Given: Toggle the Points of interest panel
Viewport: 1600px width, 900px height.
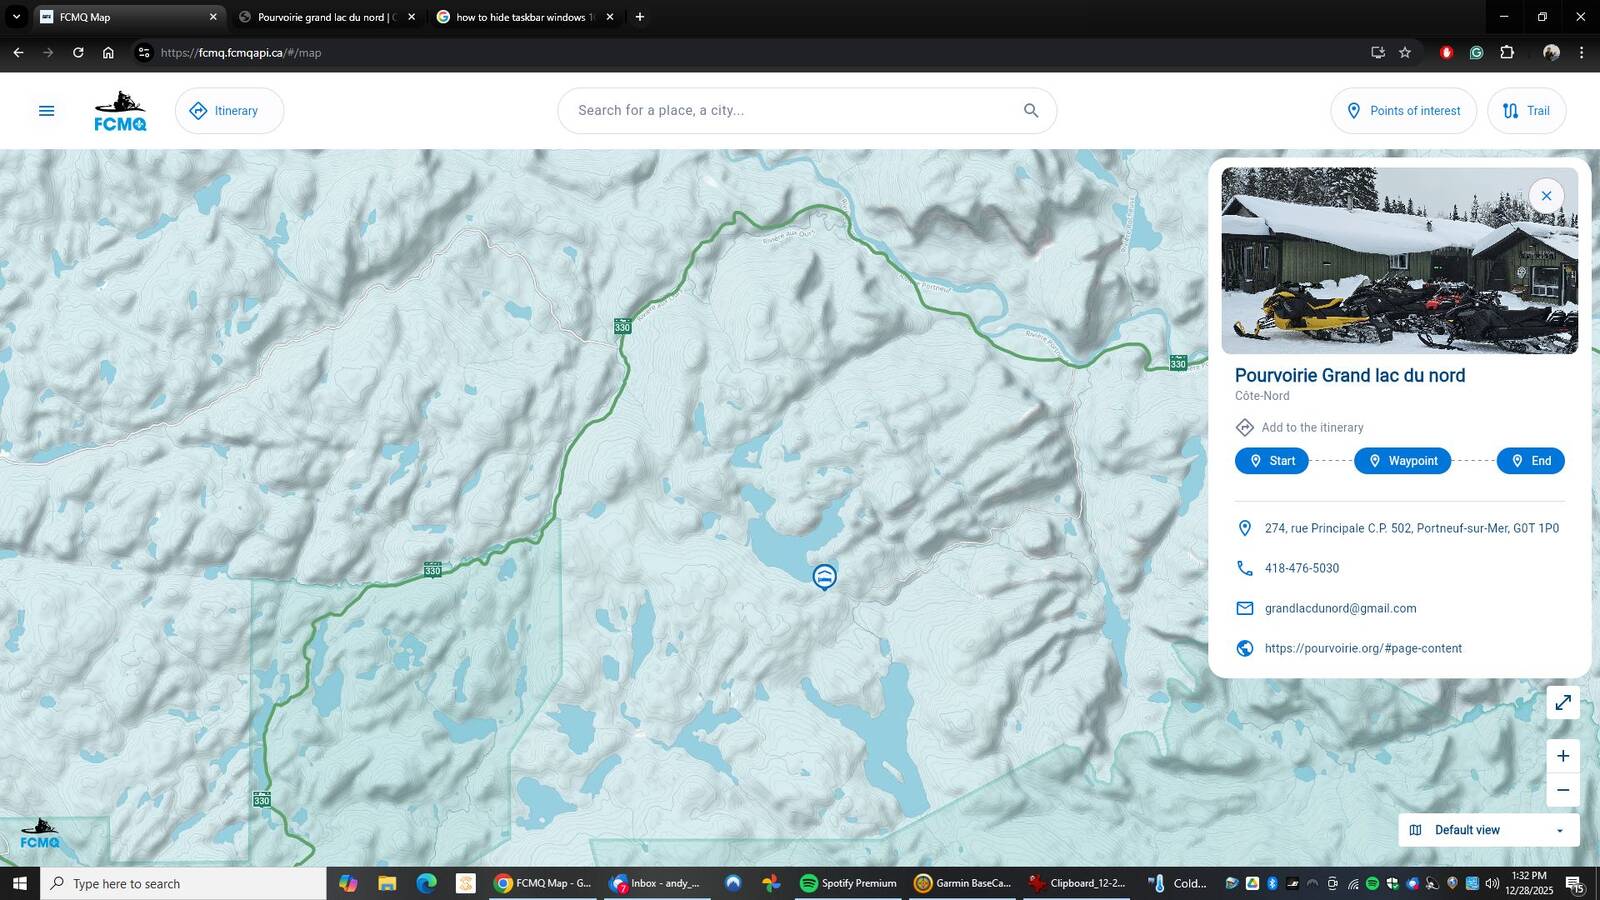Looking at the screenshot, I should click(1403, 110).
